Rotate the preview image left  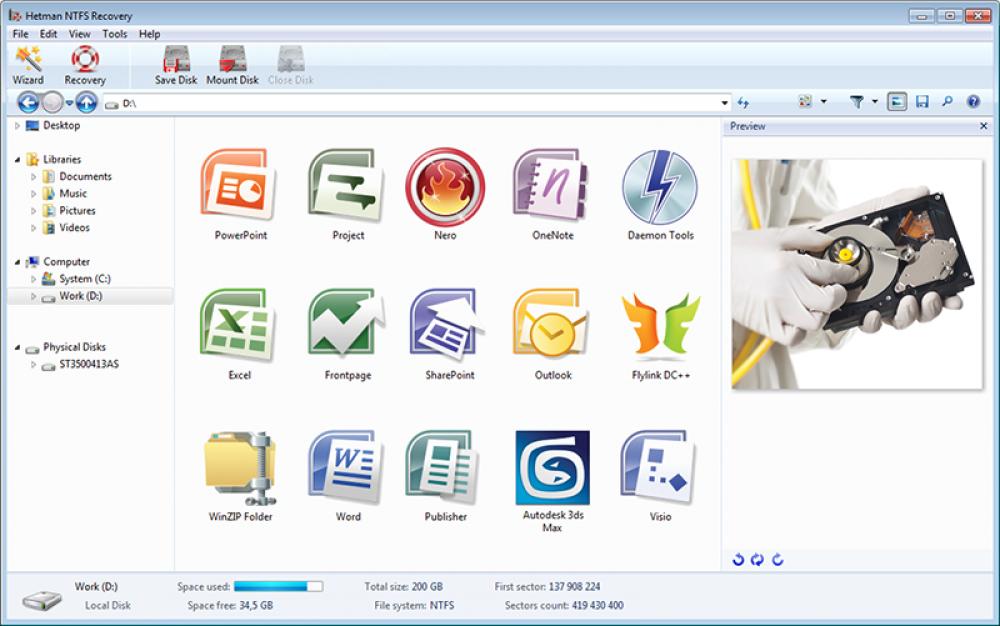coord(740,560)
